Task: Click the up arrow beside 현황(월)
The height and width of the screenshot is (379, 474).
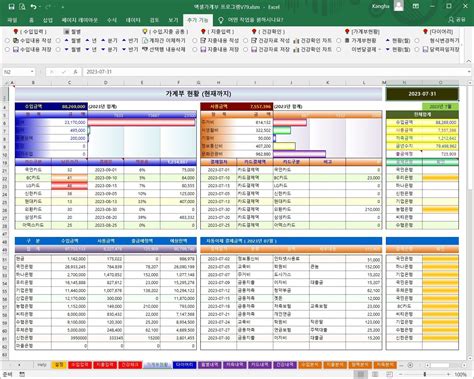Action: 388,40
